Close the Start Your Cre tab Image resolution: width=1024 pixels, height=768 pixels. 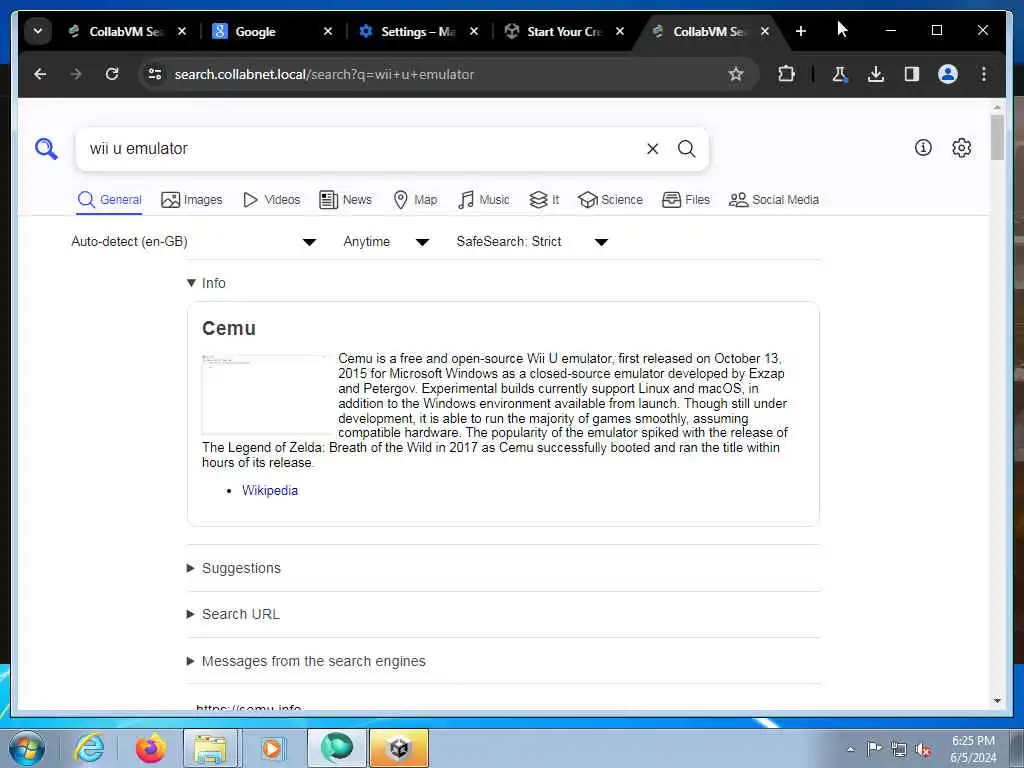(620, 31)
